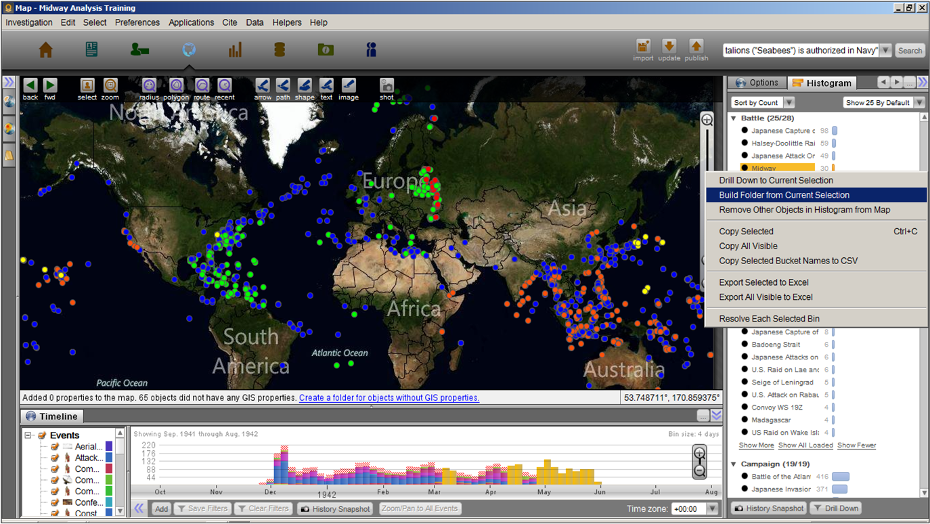The image size is (930, 524).
Task: Toggle the Const... event type checkbox
Action: coord(55,513)
